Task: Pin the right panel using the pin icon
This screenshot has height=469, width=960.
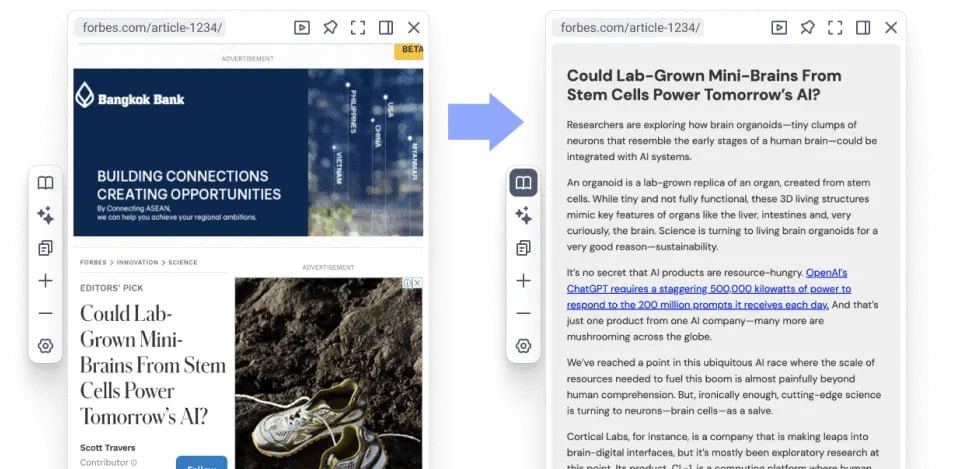Action: pos(807,28)
